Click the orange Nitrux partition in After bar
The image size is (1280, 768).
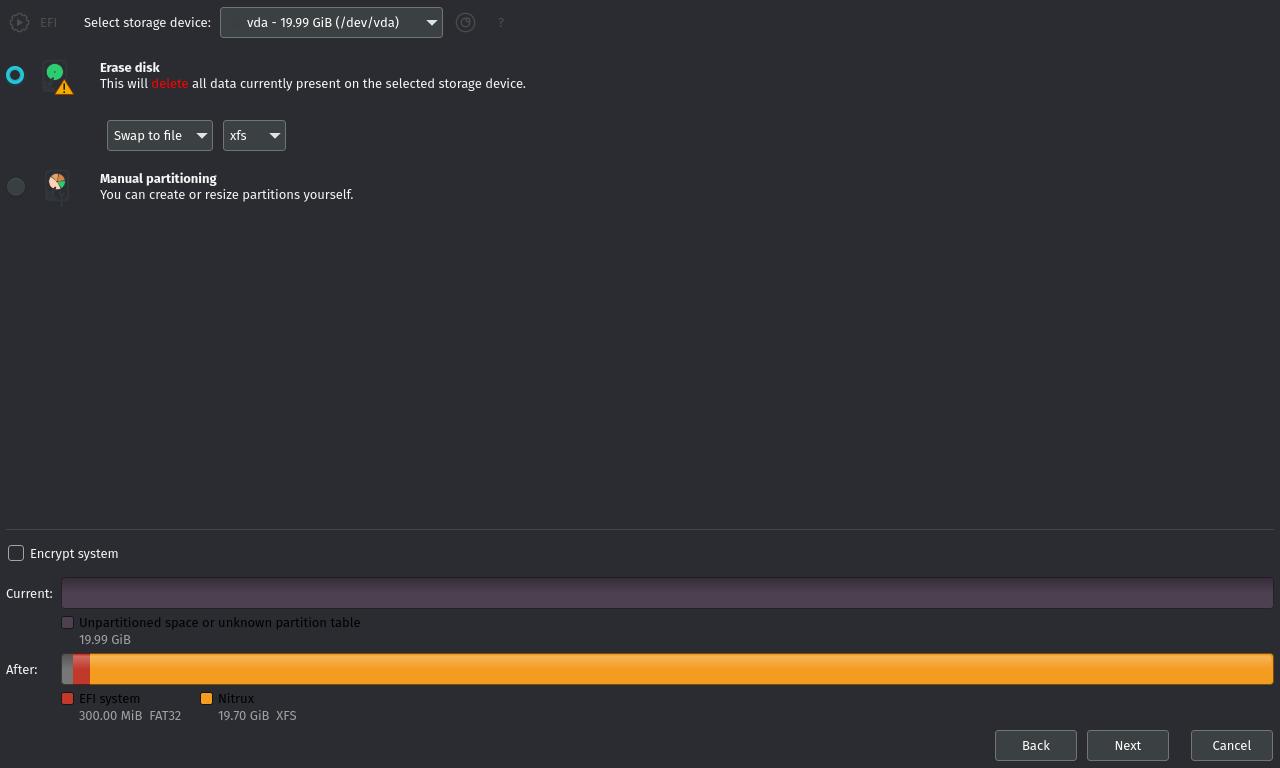681,669
